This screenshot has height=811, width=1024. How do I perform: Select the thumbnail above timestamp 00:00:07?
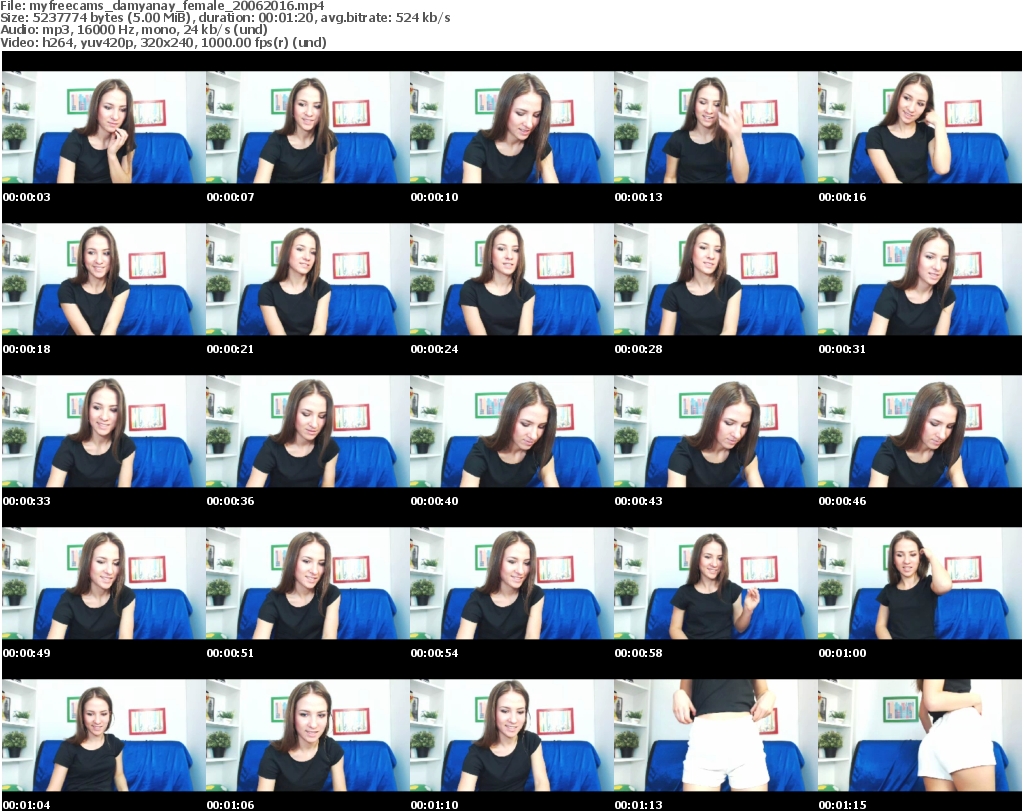coord(308,127)
